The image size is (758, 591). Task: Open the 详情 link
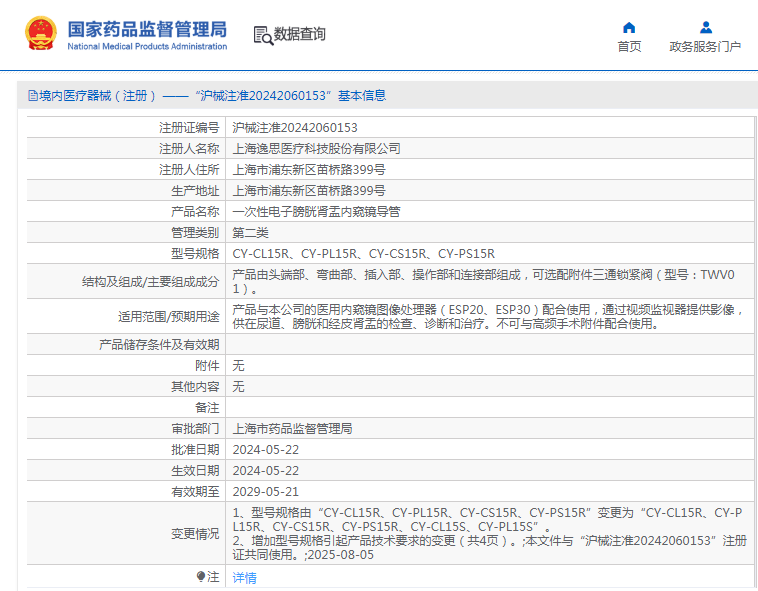click(245, 577)
